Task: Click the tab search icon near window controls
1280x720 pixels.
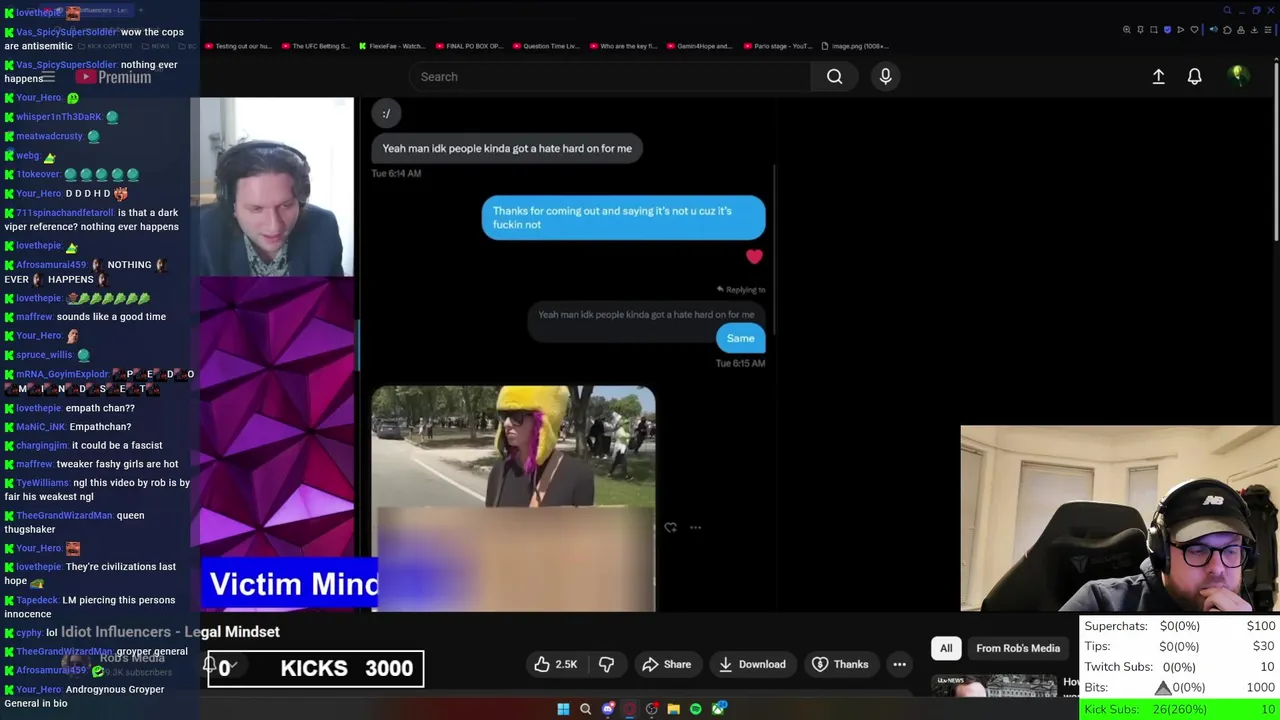Action: [x=1227, y=10]
